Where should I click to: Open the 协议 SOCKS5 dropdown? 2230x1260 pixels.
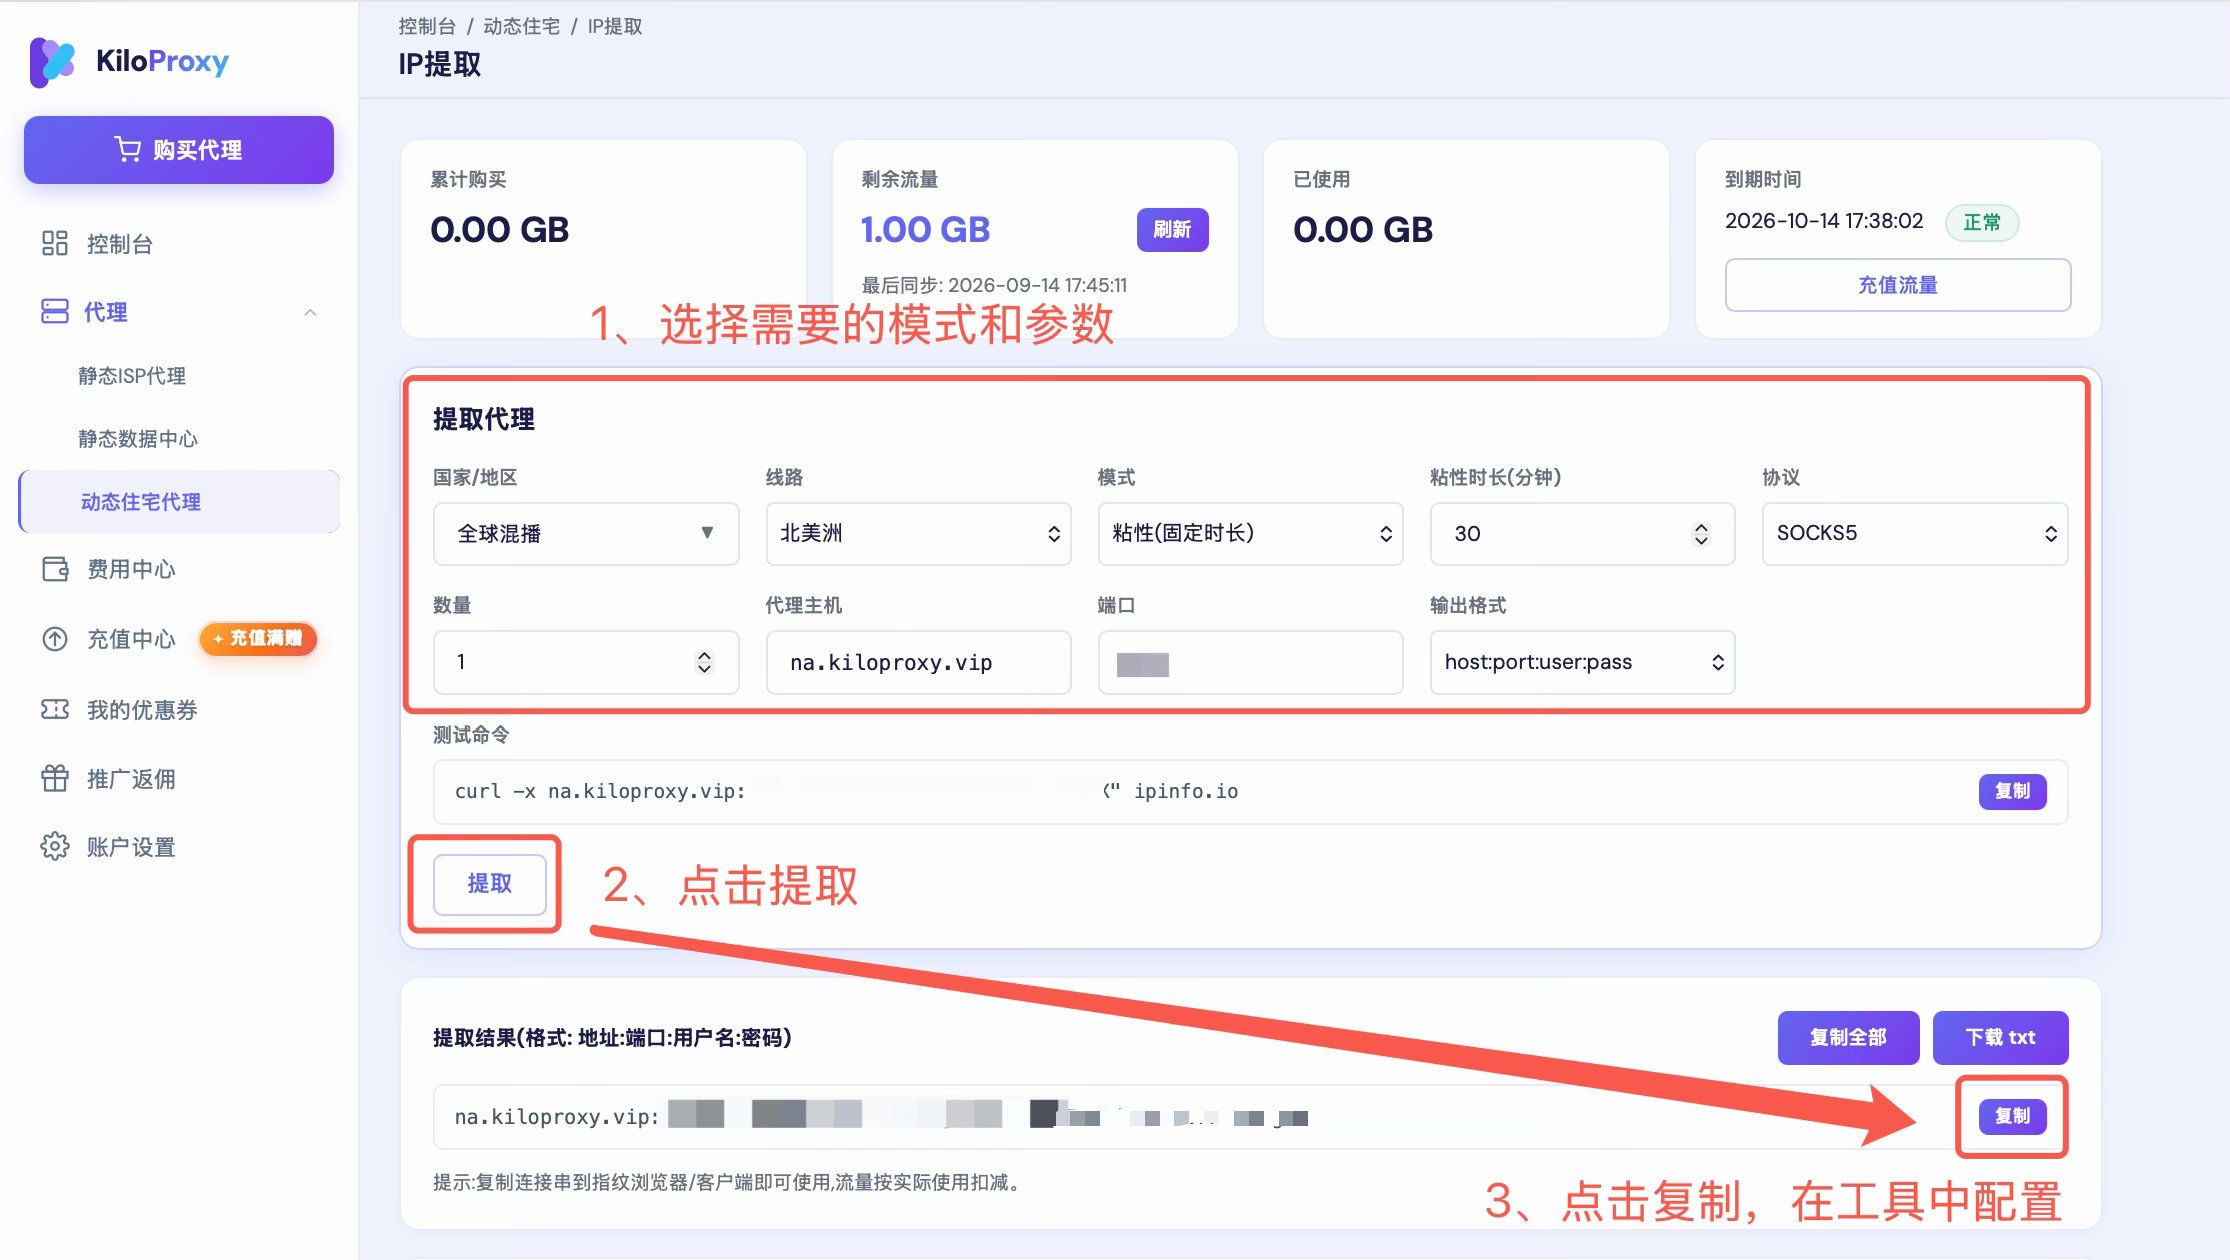click(1914, 533)
